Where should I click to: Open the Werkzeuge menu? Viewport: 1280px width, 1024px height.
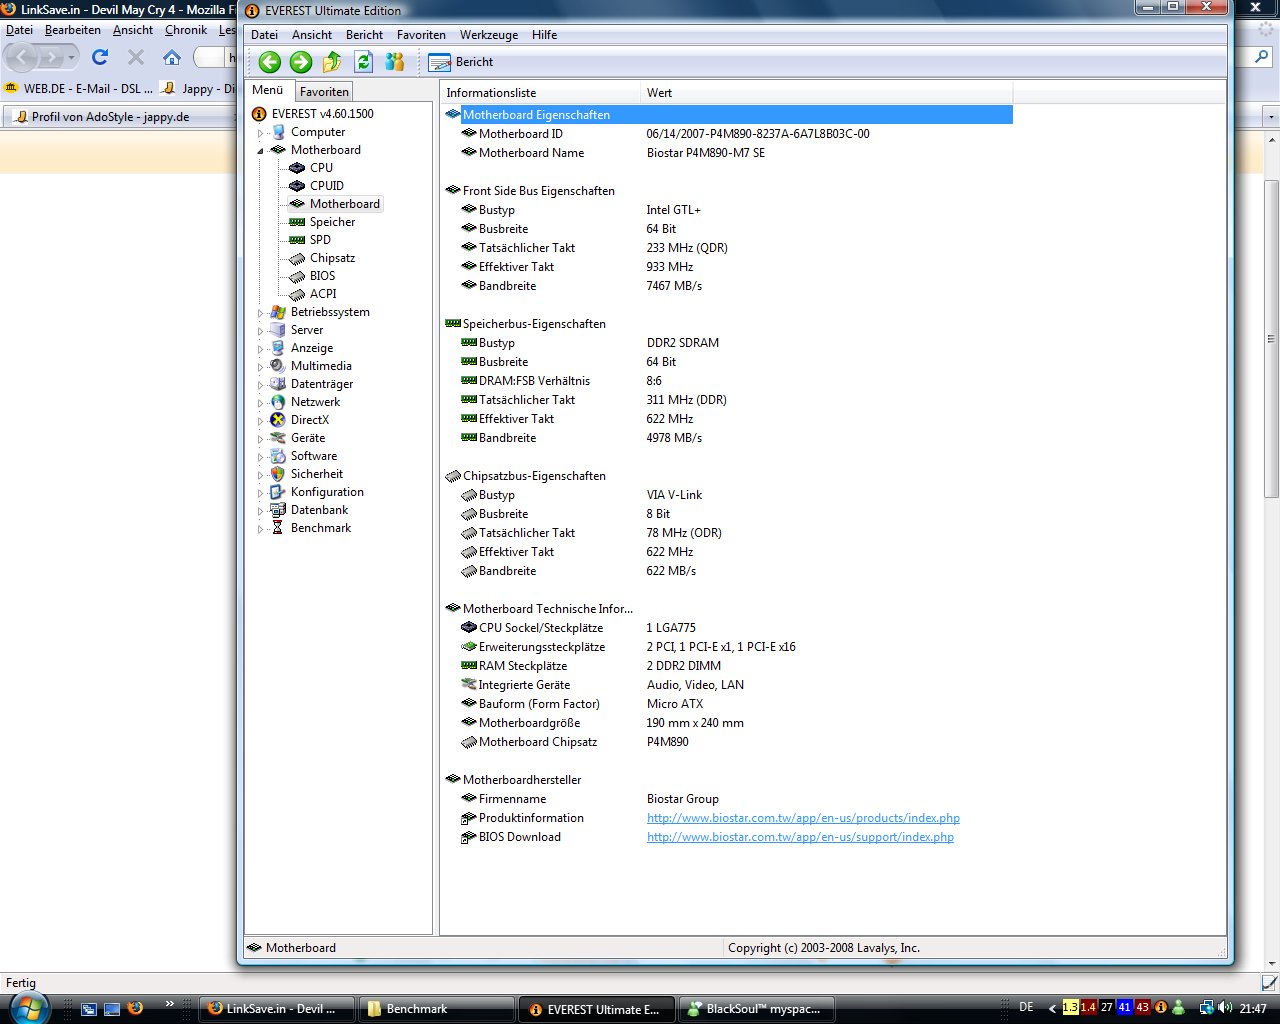[x=489, y=35]
